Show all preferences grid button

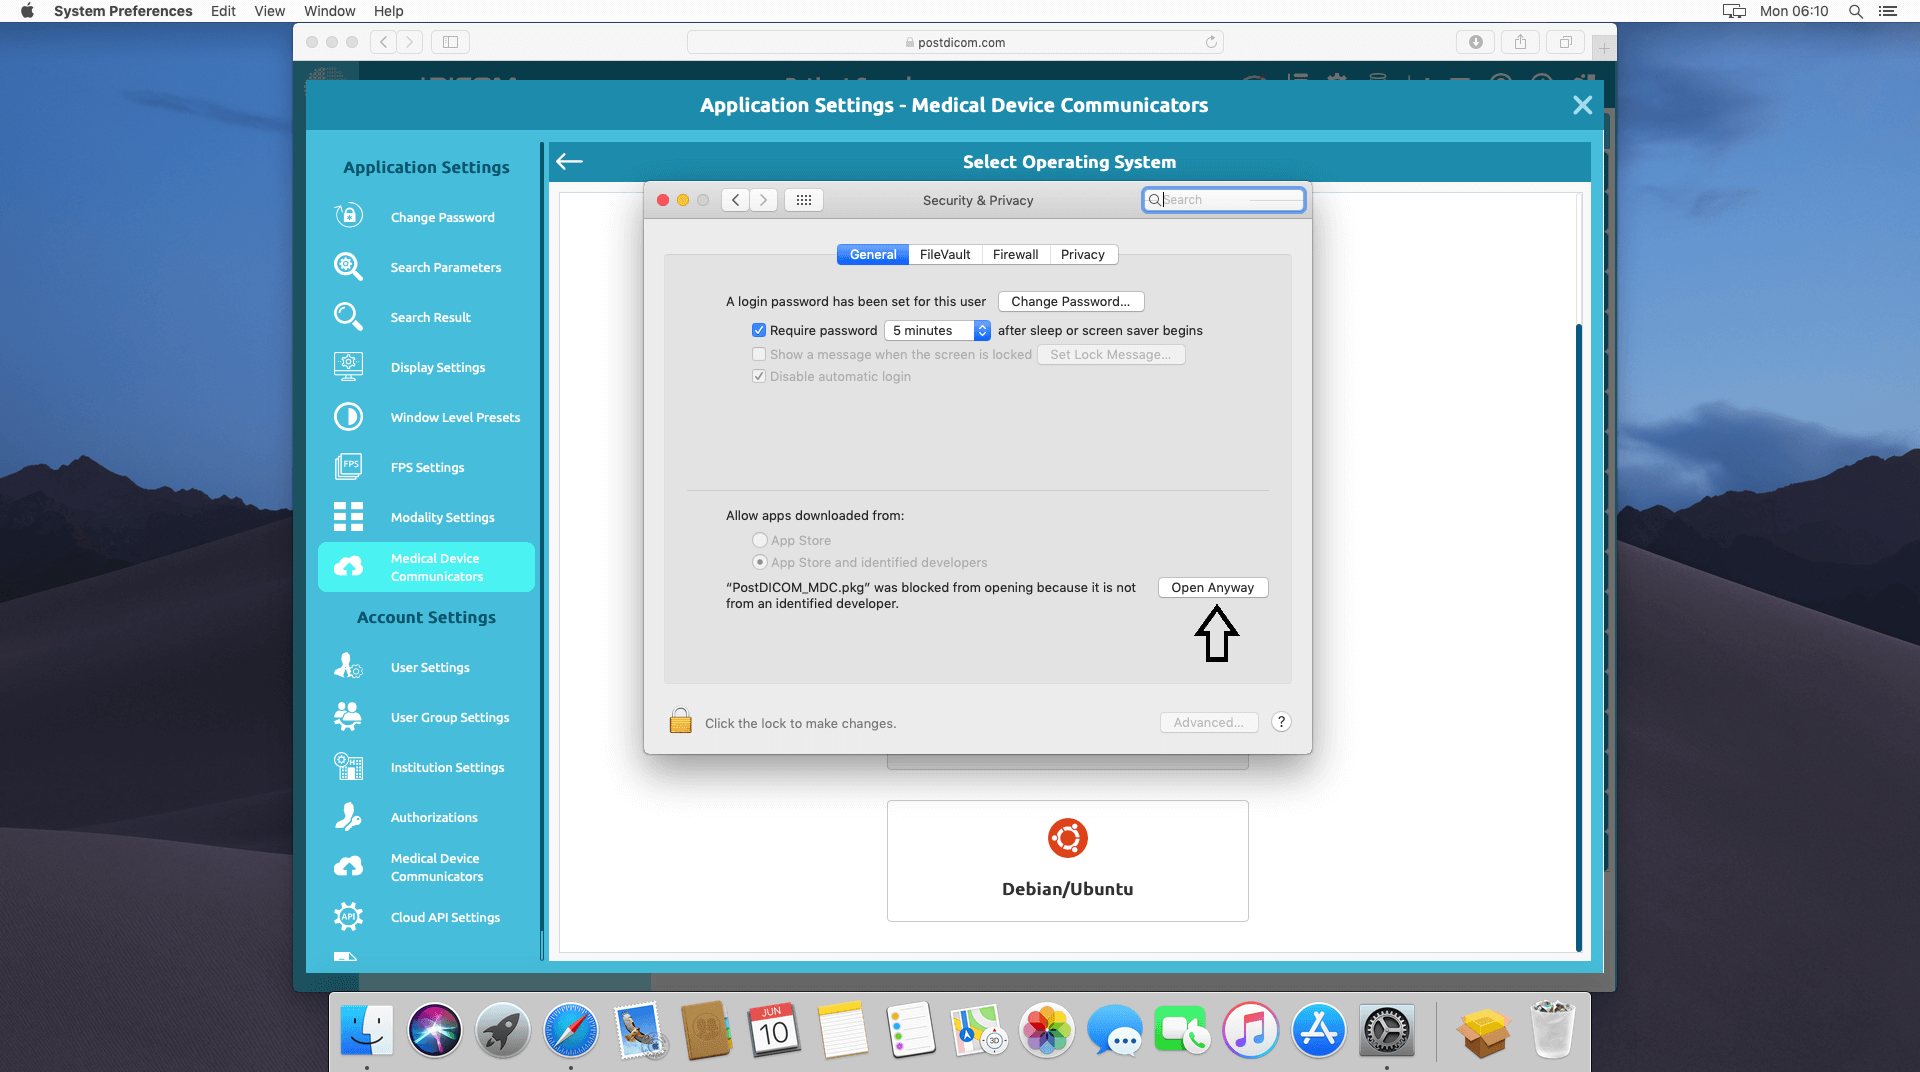click(x=804, y=200)
